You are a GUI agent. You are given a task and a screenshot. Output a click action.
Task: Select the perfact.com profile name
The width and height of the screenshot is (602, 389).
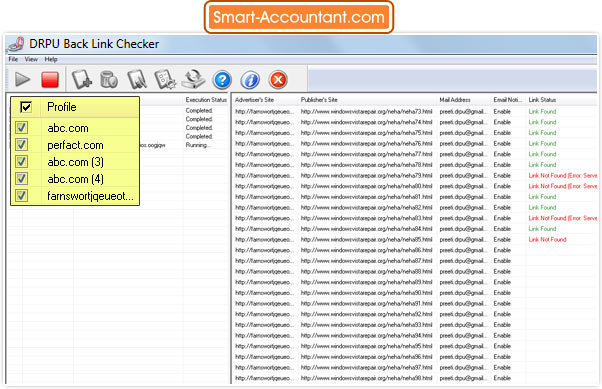click(x=75, y=145)
